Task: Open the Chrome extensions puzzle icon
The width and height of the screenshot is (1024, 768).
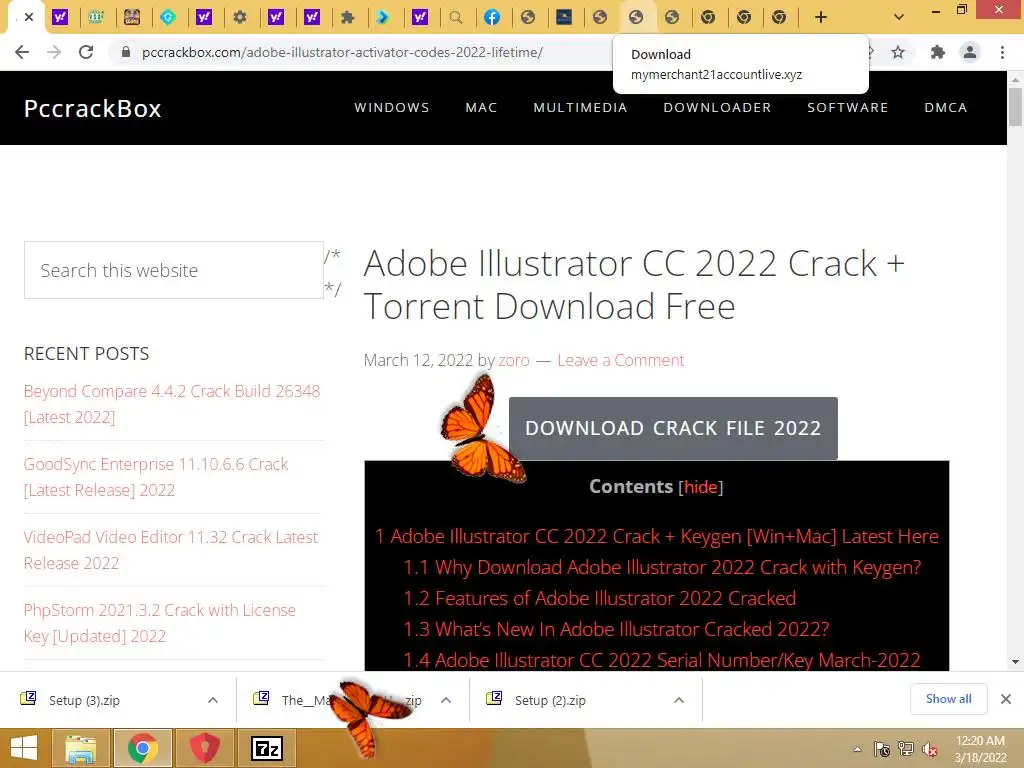Action: point(937,52)
